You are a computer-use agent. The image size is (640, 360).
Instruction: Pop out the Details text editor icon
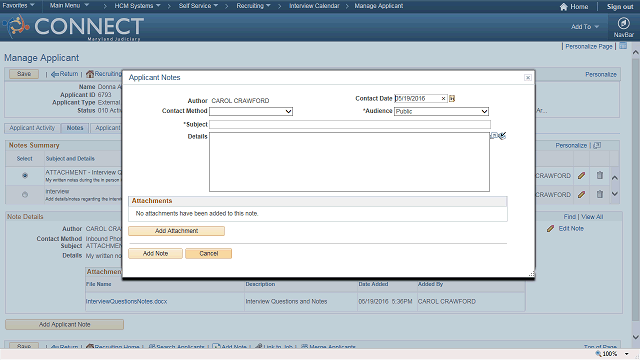point(494,136)
